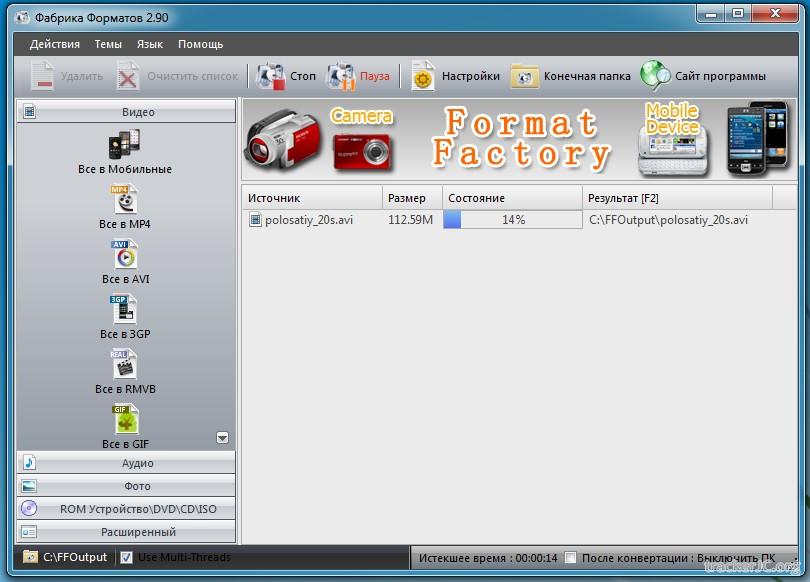The image size is (810, 582).
Task: Select the Все в 3GP converter icon
Action: 124,310
